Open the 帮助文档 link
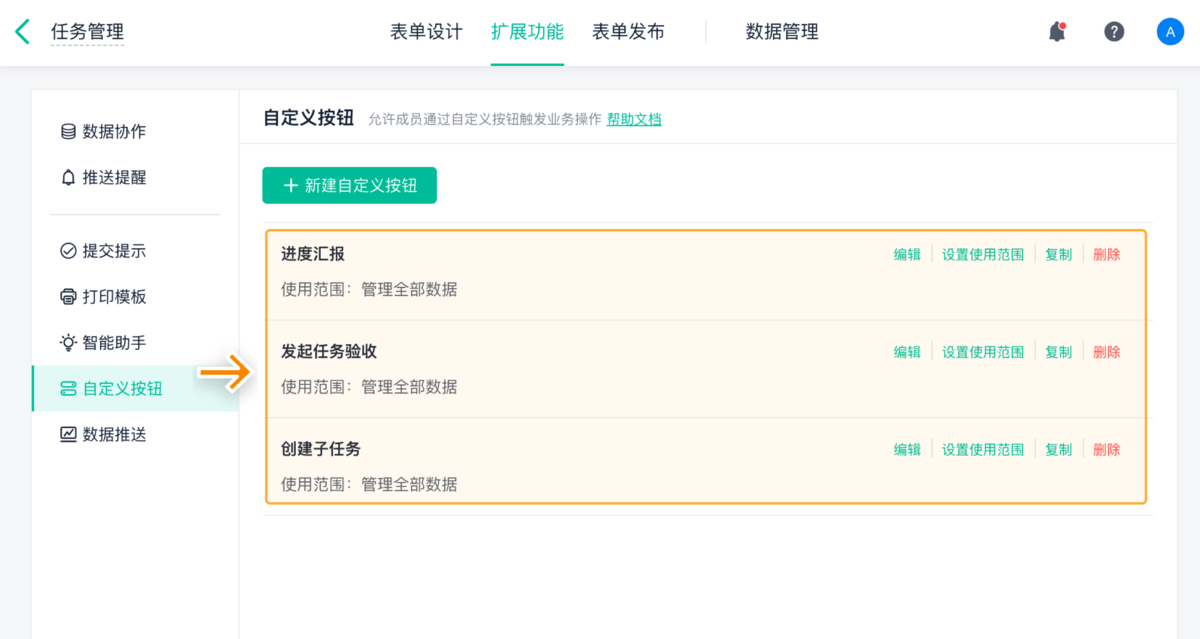Image resolution: width=1200 pixels, height=639 pixels. click(634, 120)
